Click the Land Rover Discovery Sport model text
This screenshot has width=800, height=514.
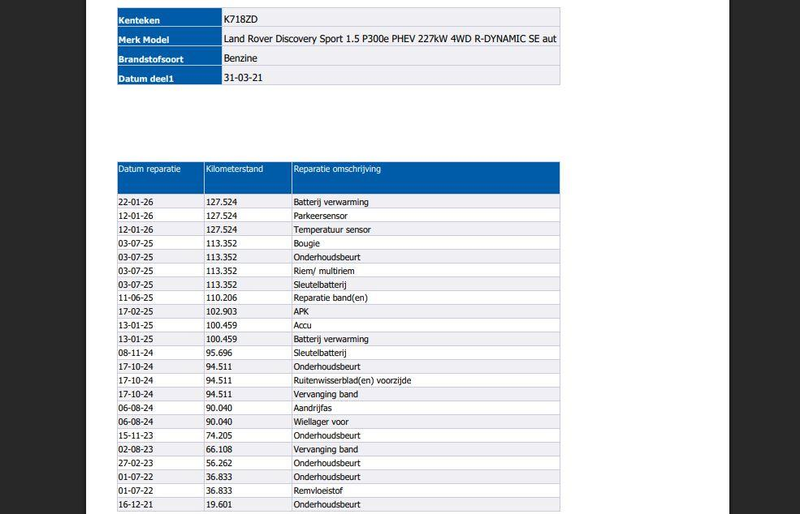point(390,39)
